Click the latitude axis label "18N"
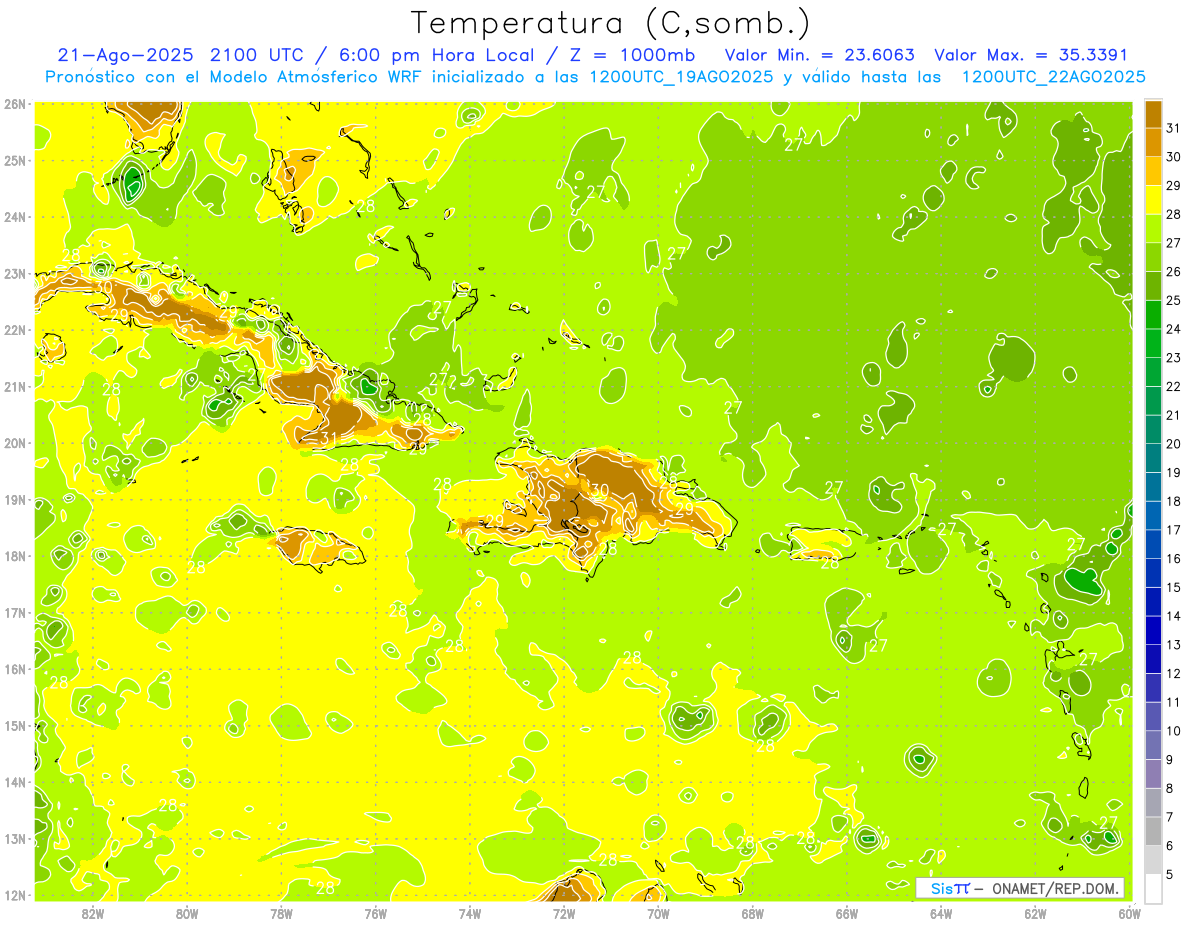 [x=15, y=556]
